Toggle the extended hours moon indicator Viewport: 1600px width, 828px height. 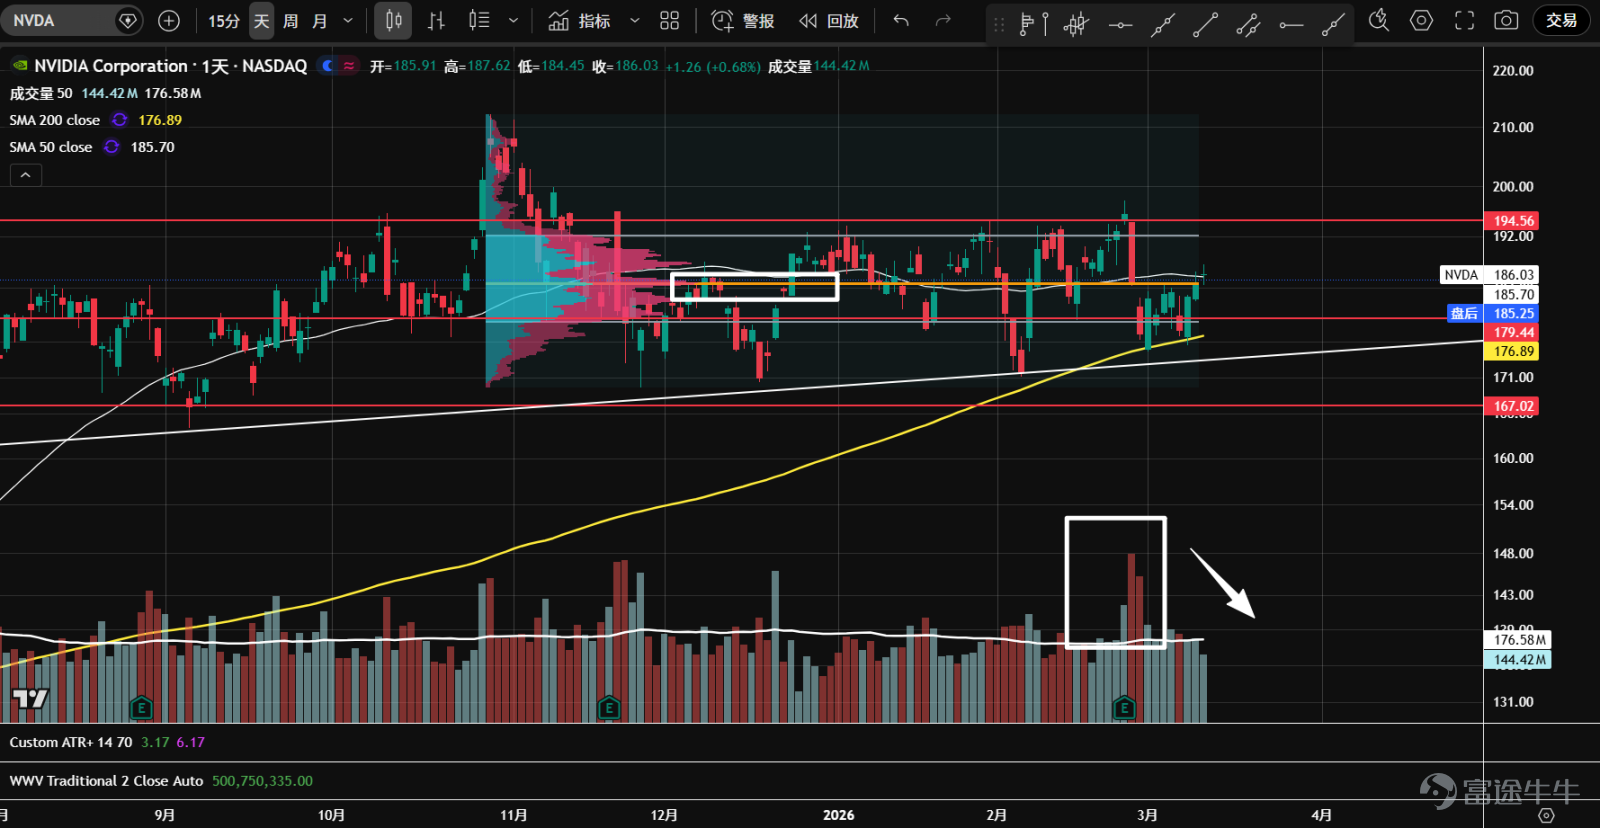tap(327, 66)
